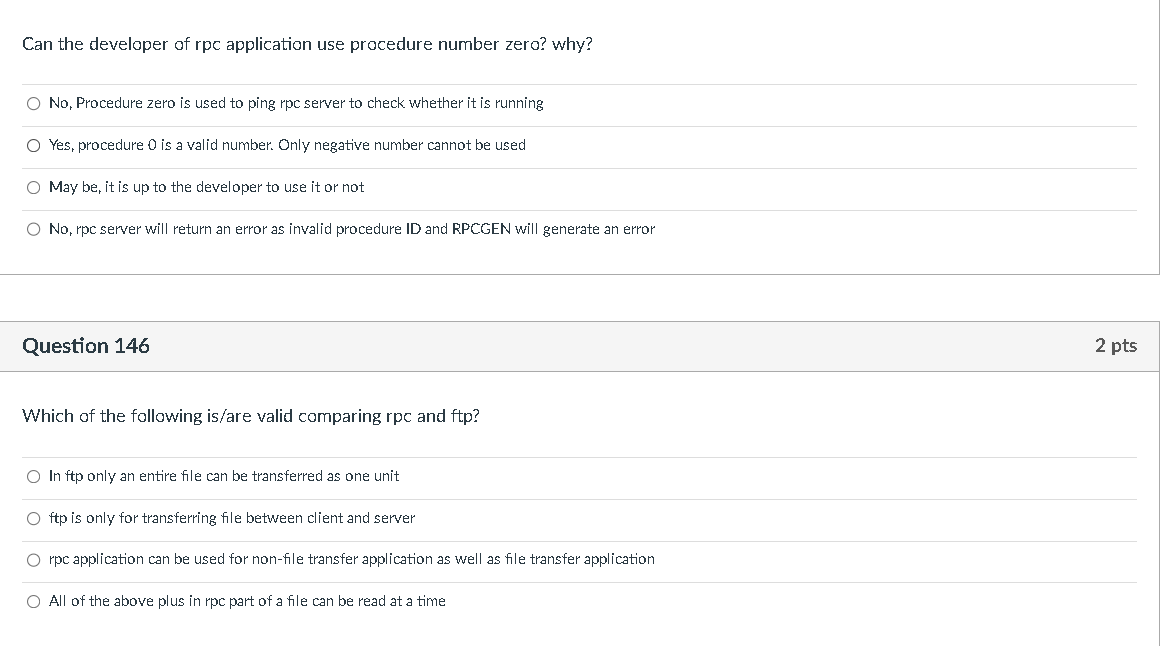Select radio circle for 'No, Procedure zero is used to ping'
The width and height of the screenshot is (1163, 646).
point(33,104)
